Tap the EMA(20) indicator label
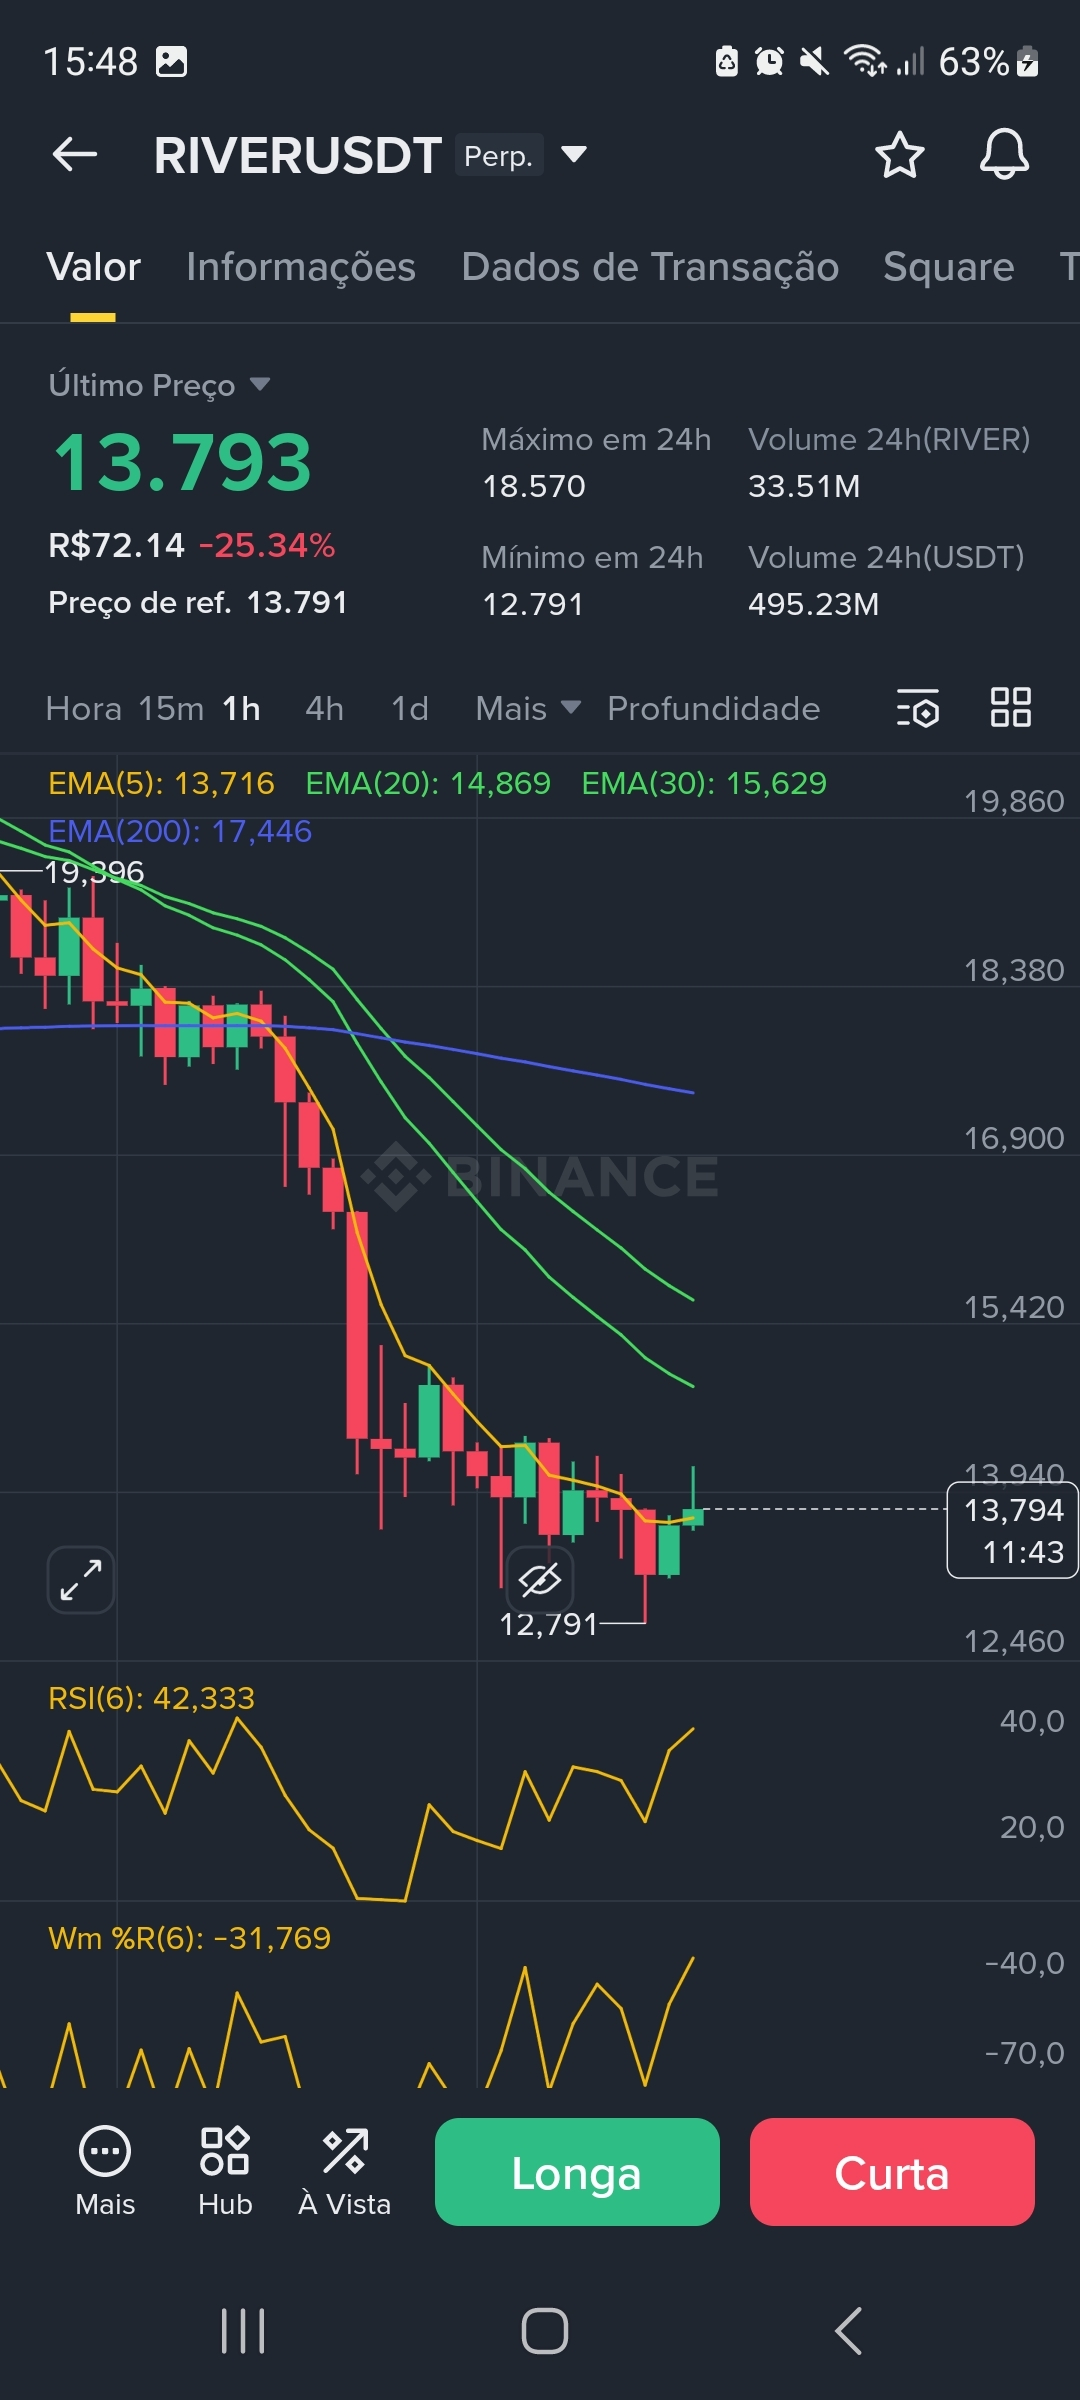Image resolution: width=1080 pixels, height=2400 pixels. [x=428, y=783]
